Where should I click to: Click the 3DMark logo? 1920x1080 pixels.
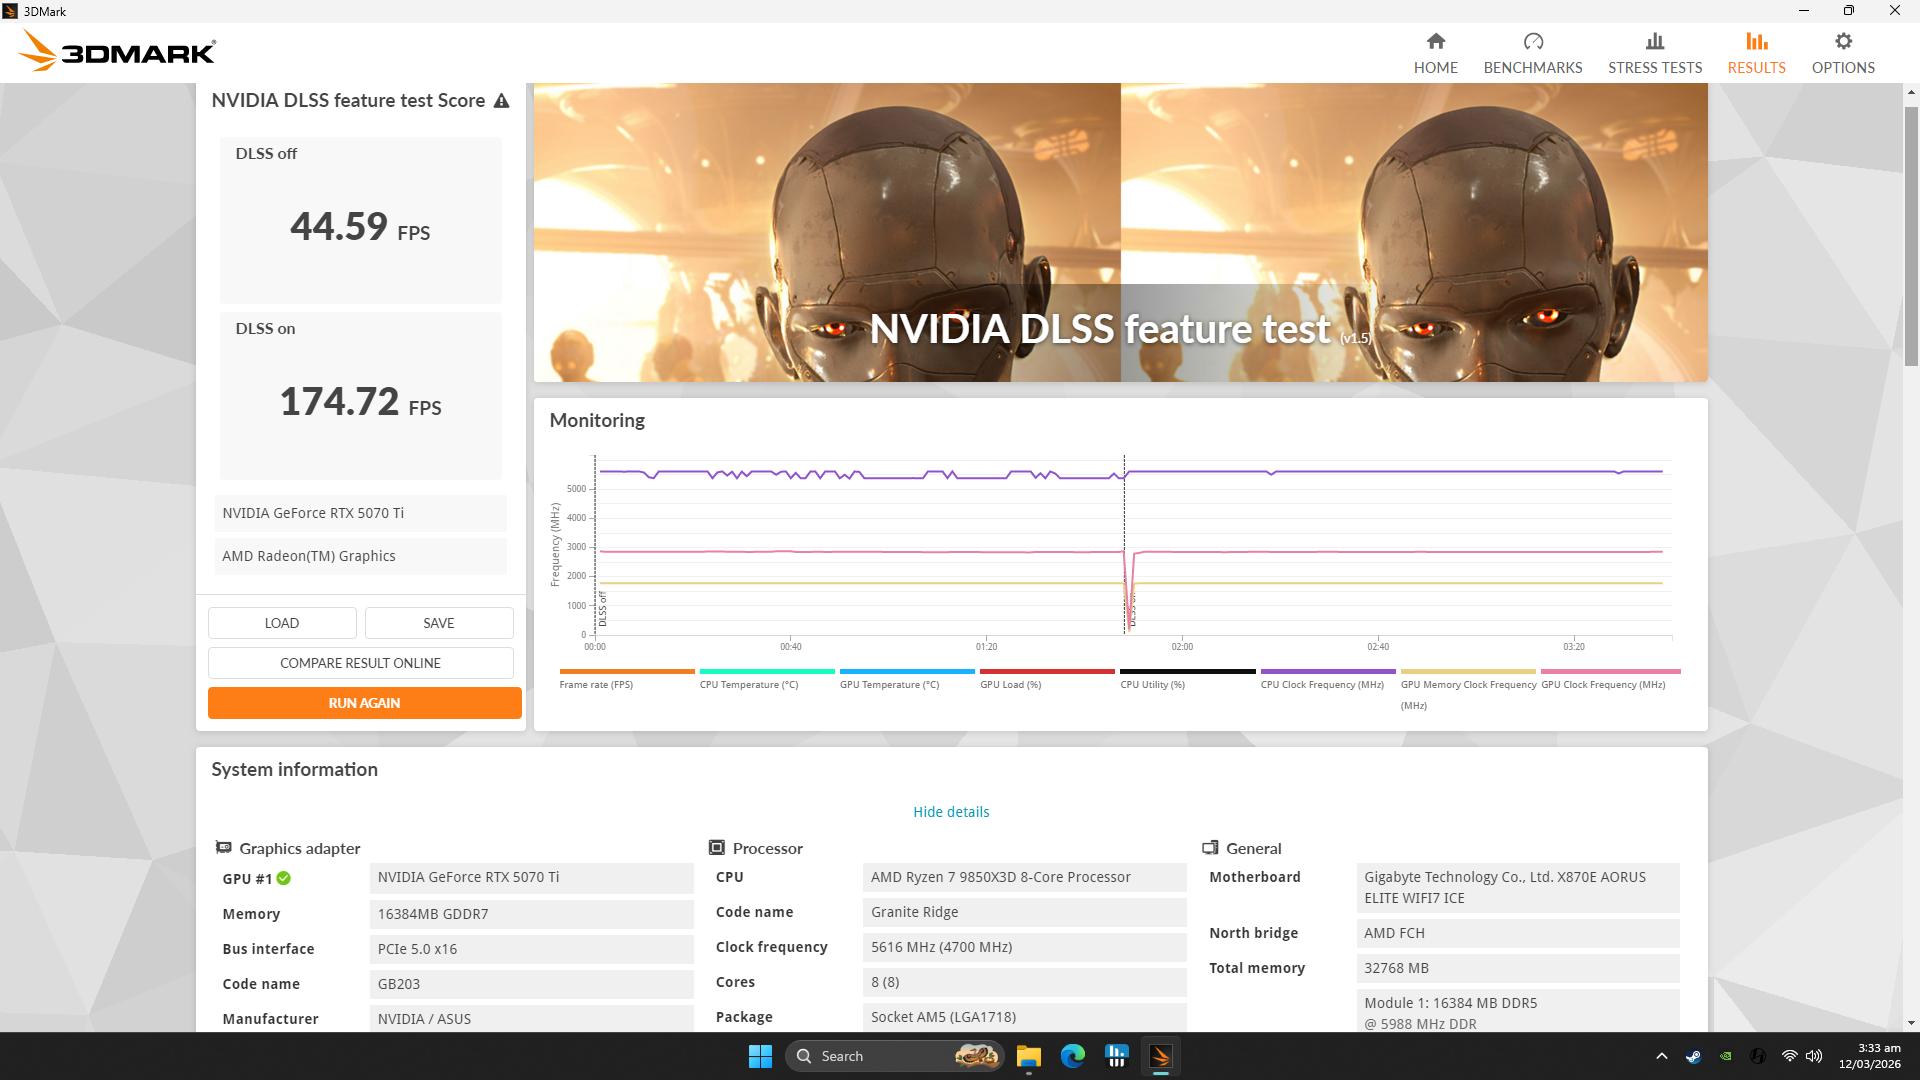(117, 51)
